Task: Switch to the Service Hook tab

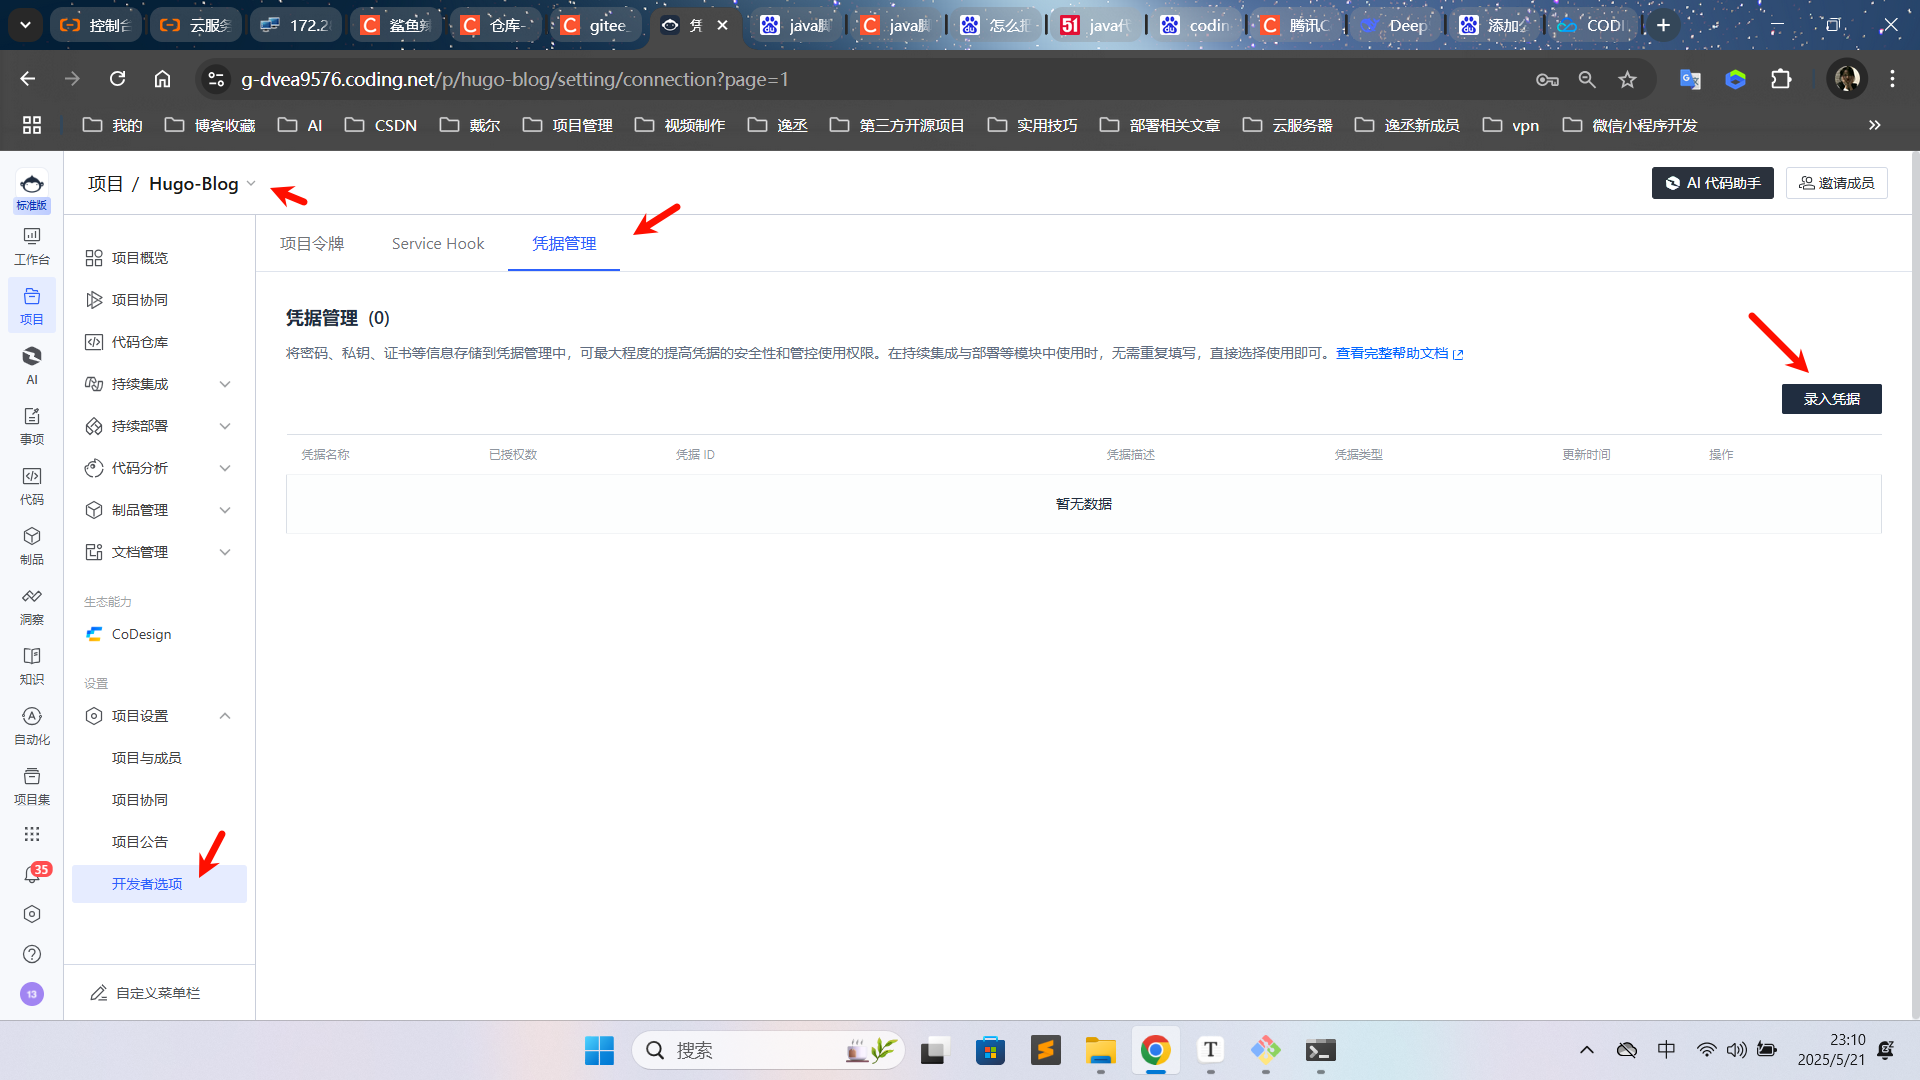Action: click(438, 244)
